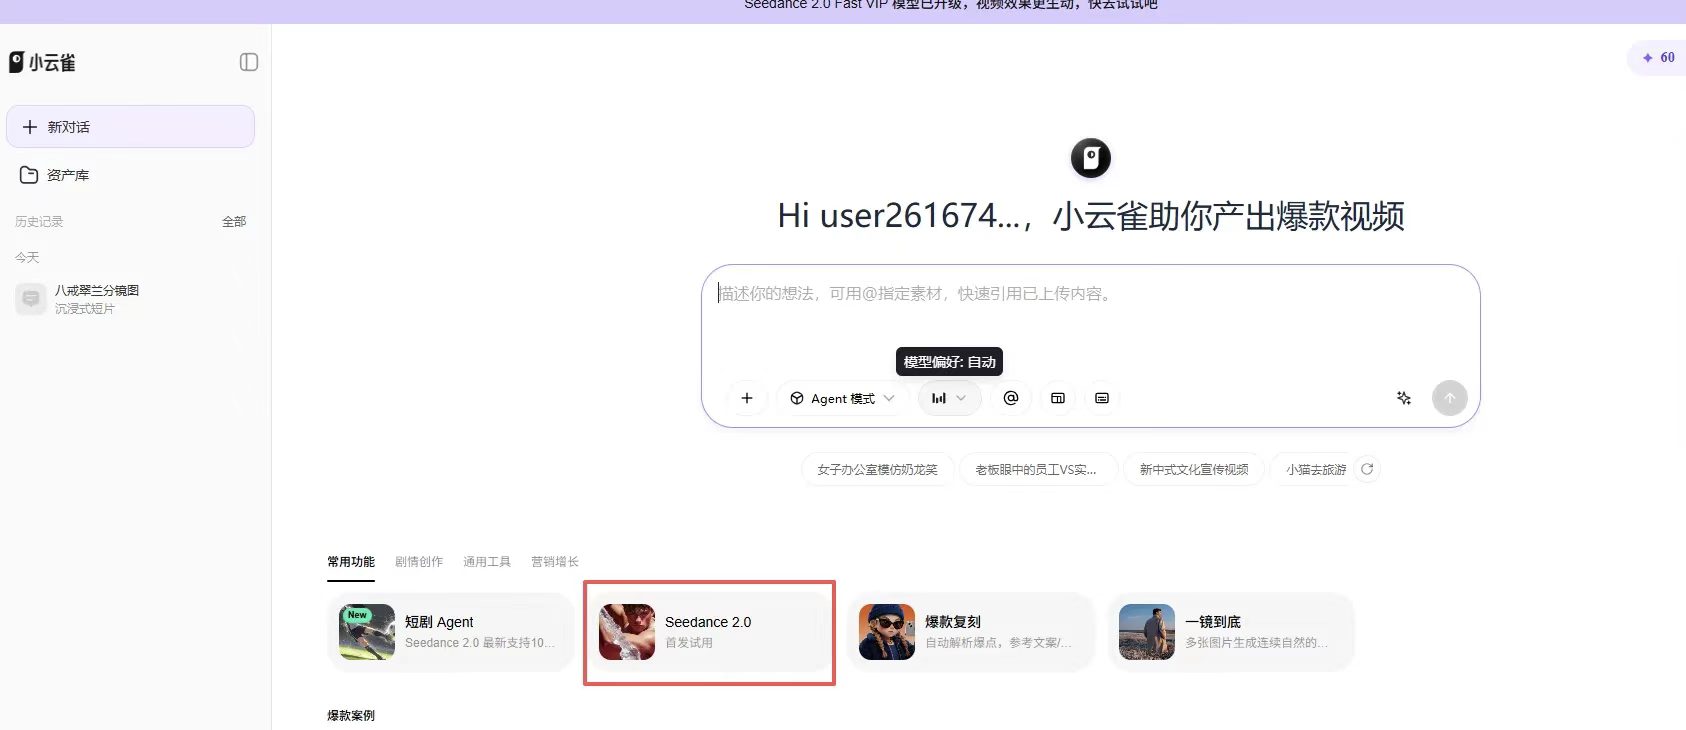Open the Seedance 2.0 首发试用 card
This screenshot has height=730, width=1686.
tap(710, 632)
